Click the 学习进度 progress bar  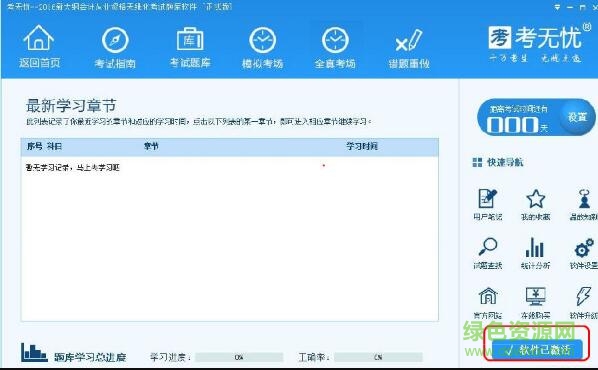[239, 357]
